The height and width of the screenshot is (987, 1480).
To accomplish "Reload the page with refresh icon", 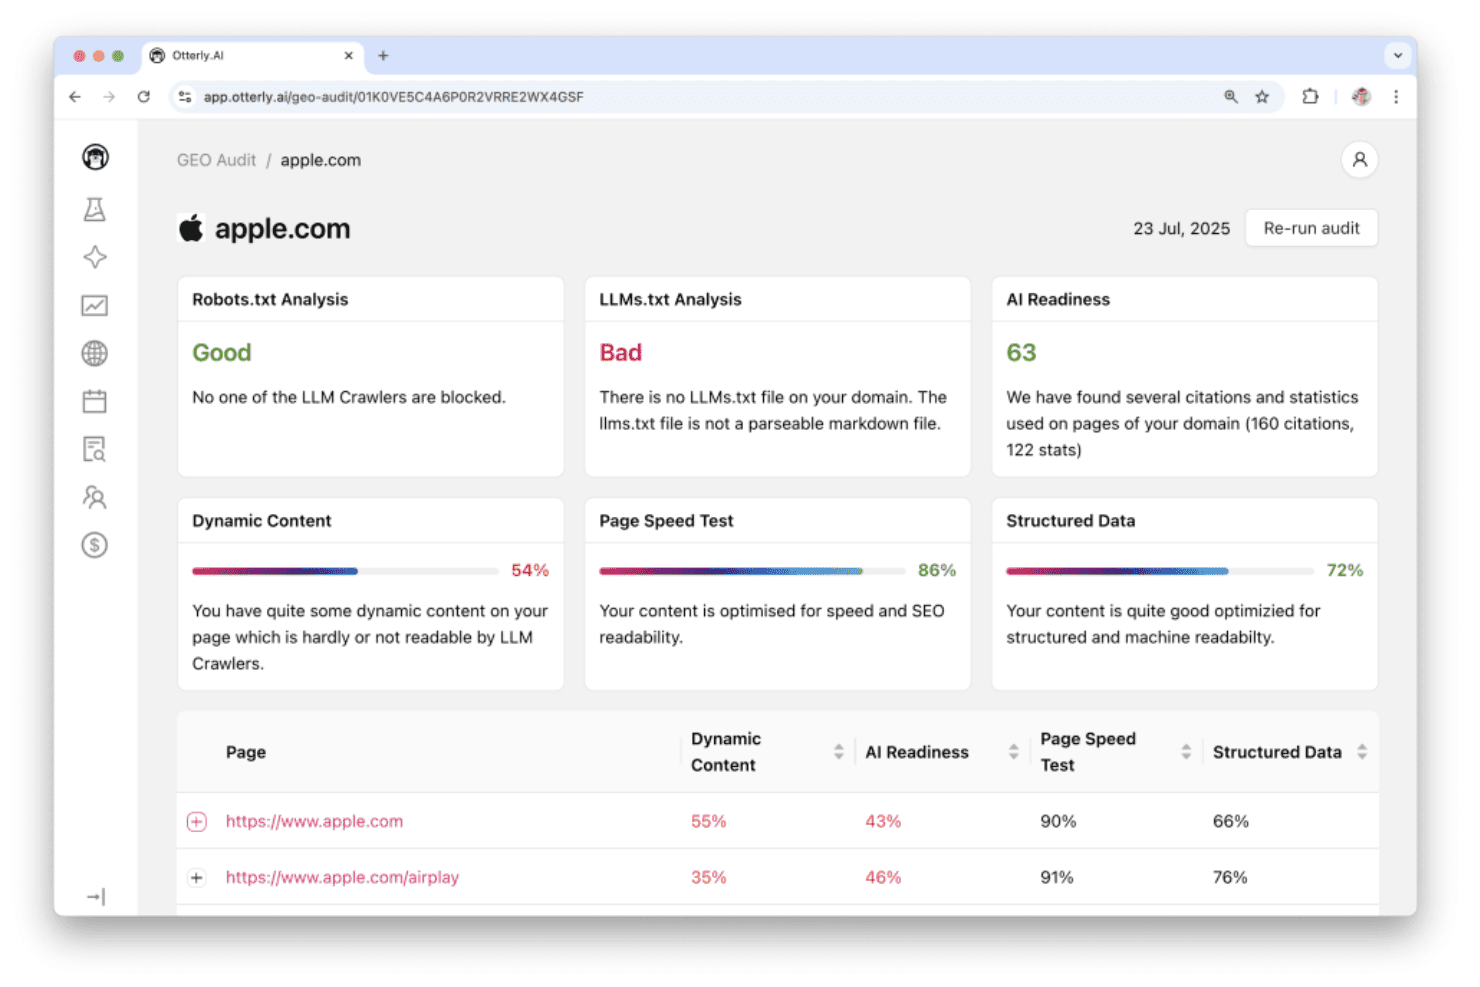I will 144,97.
